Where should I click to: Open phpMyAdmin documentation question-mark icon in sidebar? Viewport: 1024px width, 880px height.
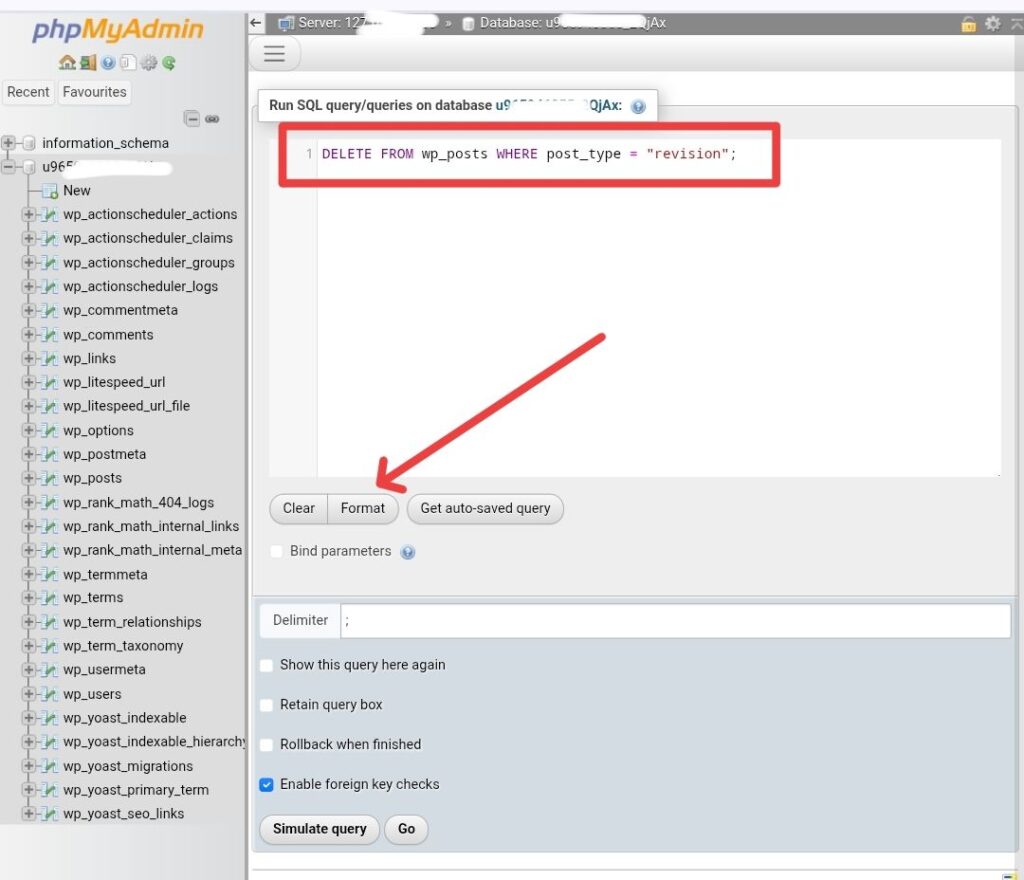pyautogui.click(x=108, y=62)
